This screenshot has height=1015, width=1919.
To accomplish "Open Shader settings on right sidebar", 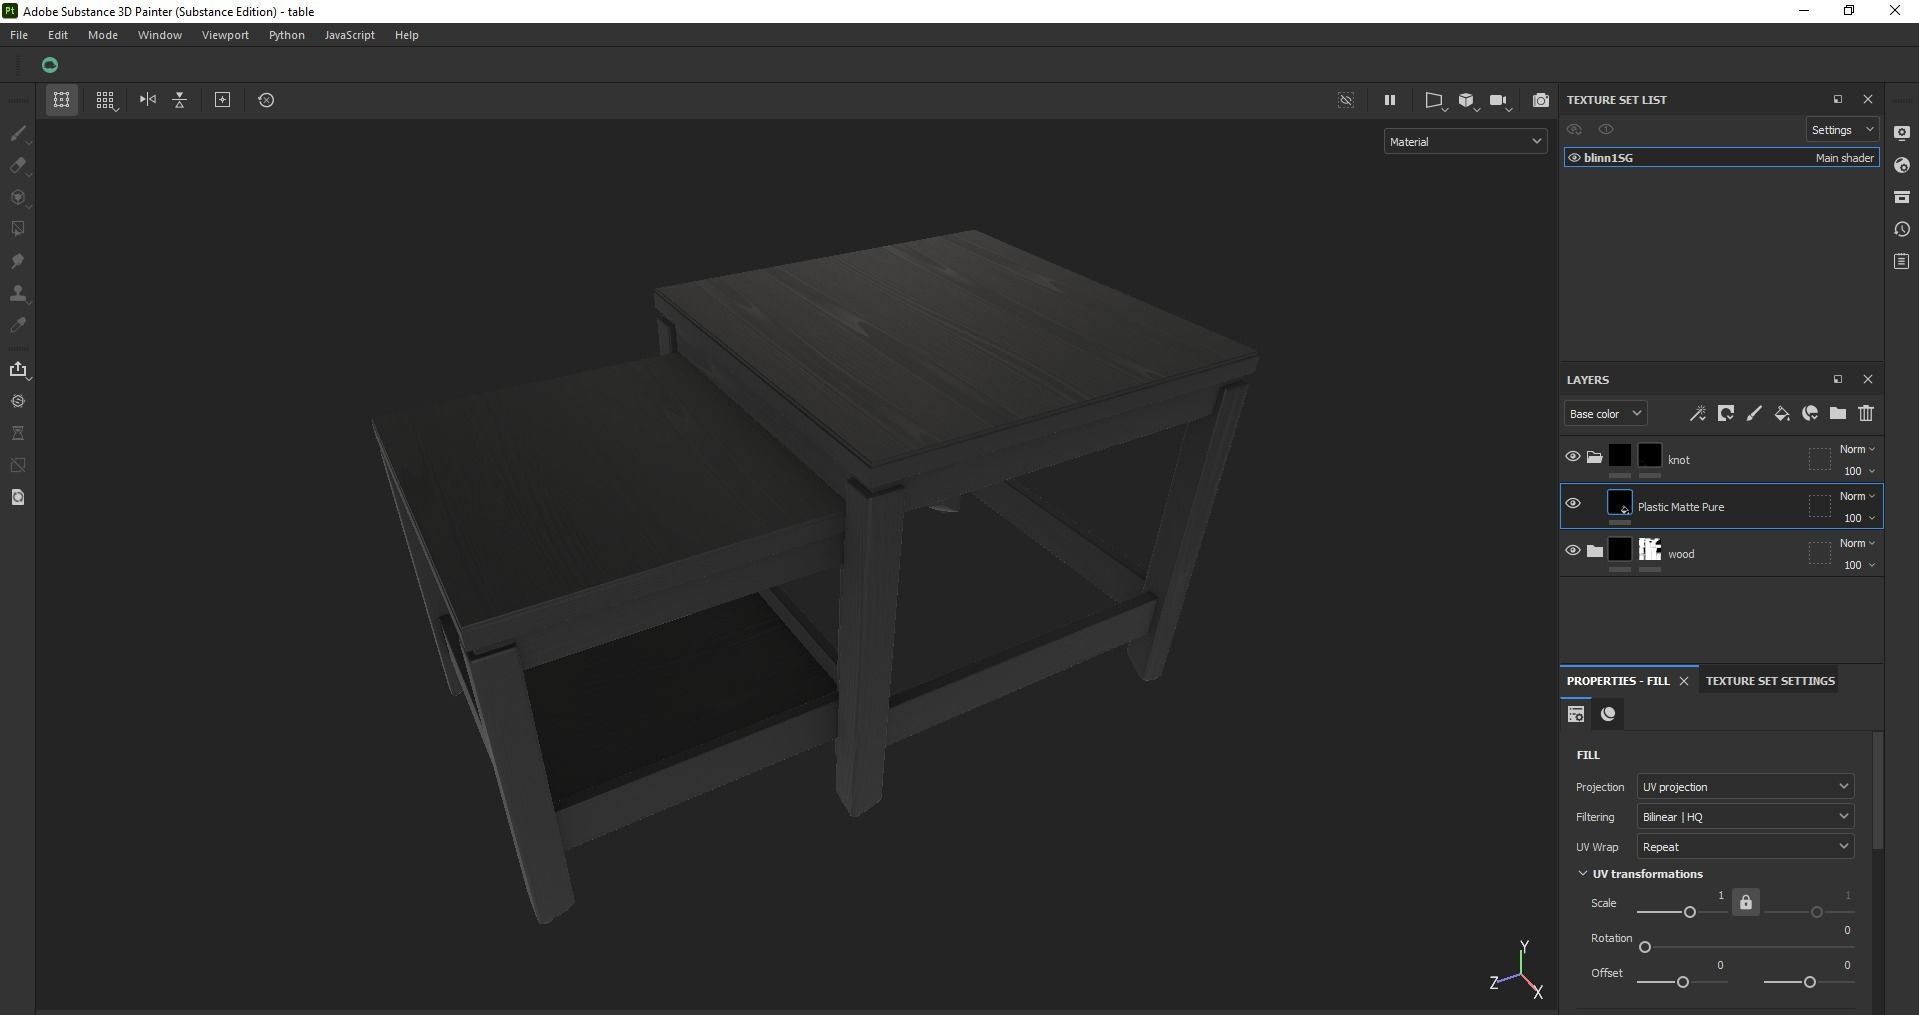I will point(1902,165).
